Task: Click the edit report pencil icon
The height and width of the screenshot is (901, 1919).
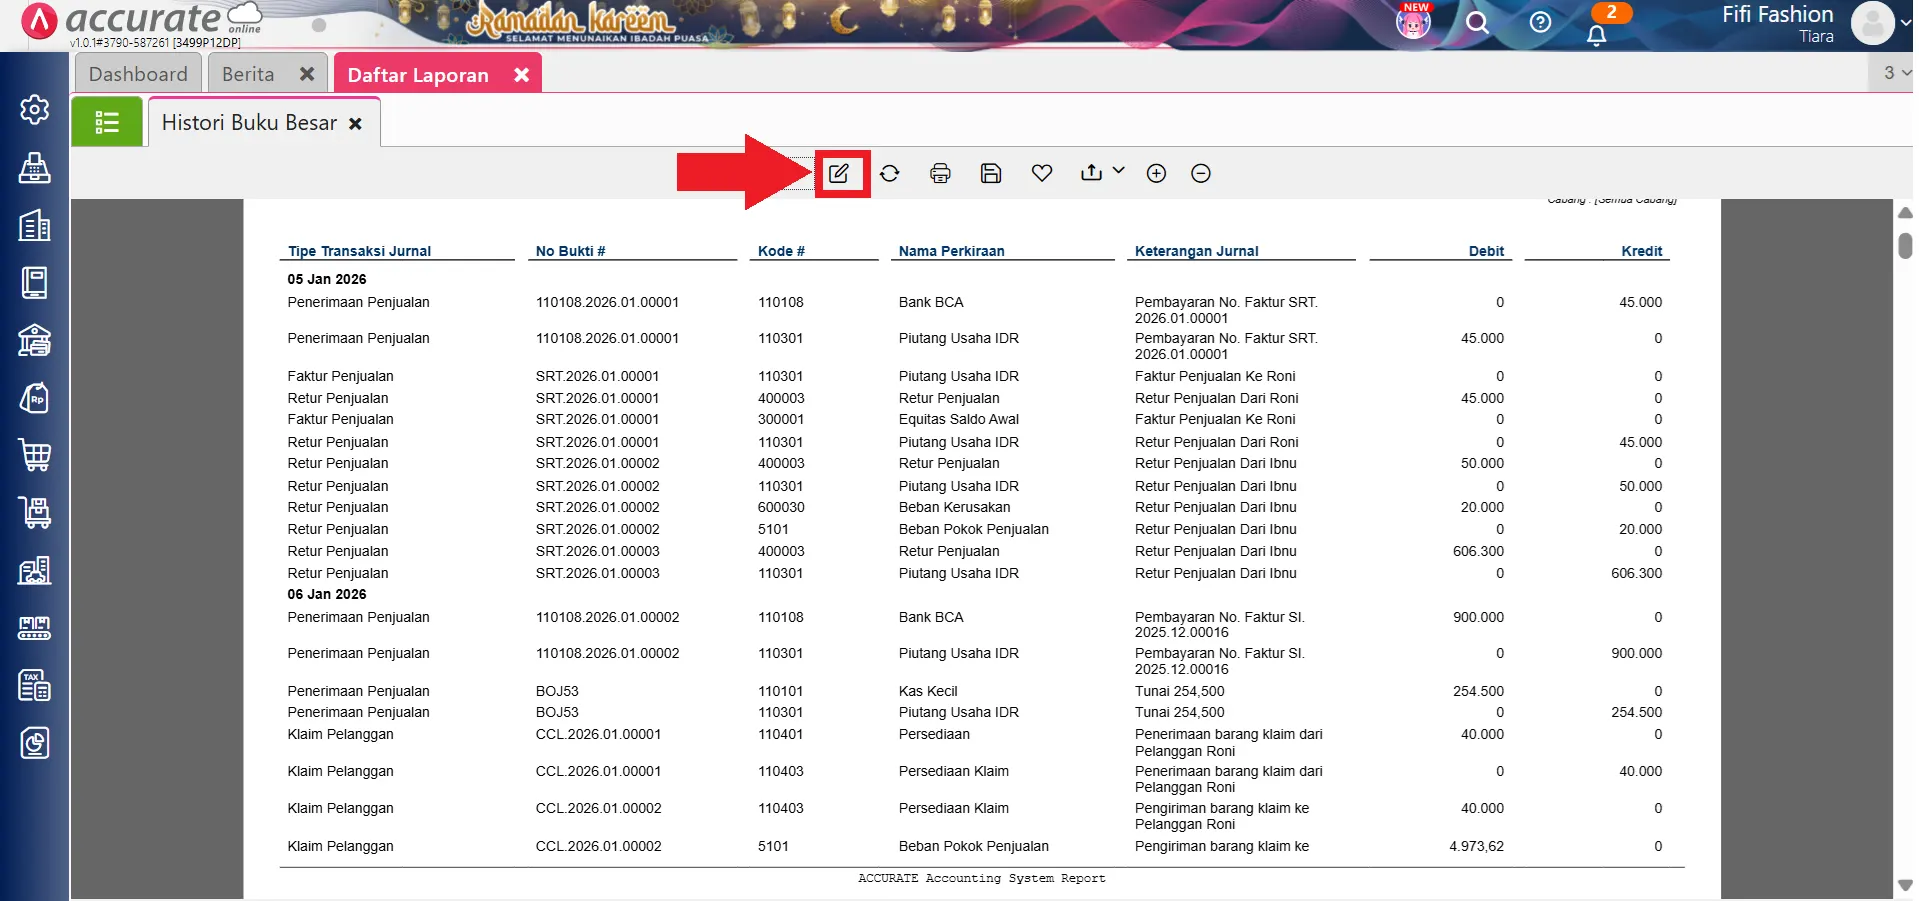Action: (838, 174)
